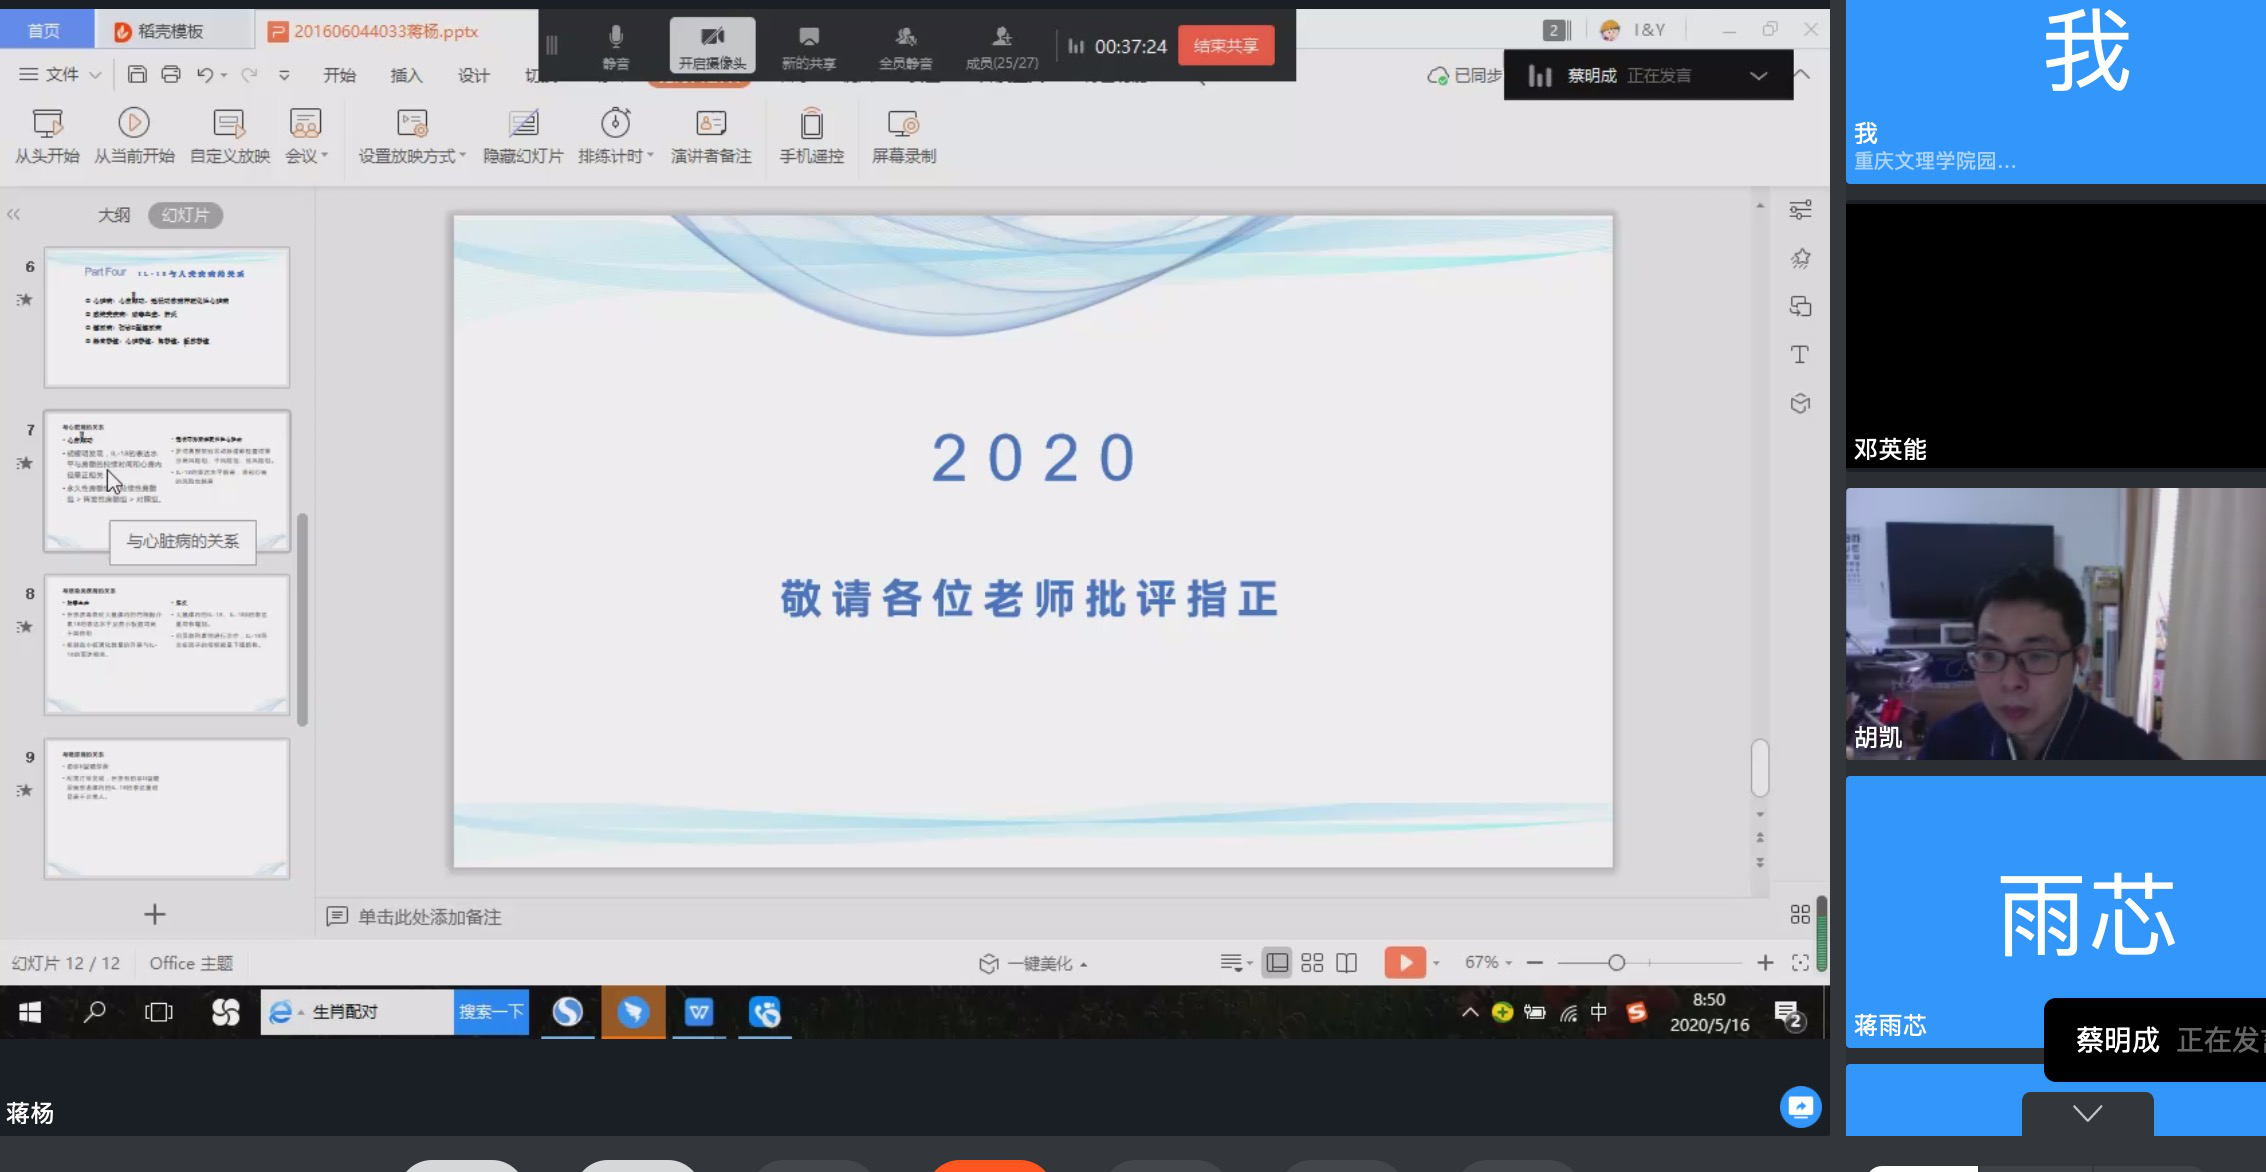Open presenter notes icon in ribbon
2266x1172 pixels.
point(710,124)
